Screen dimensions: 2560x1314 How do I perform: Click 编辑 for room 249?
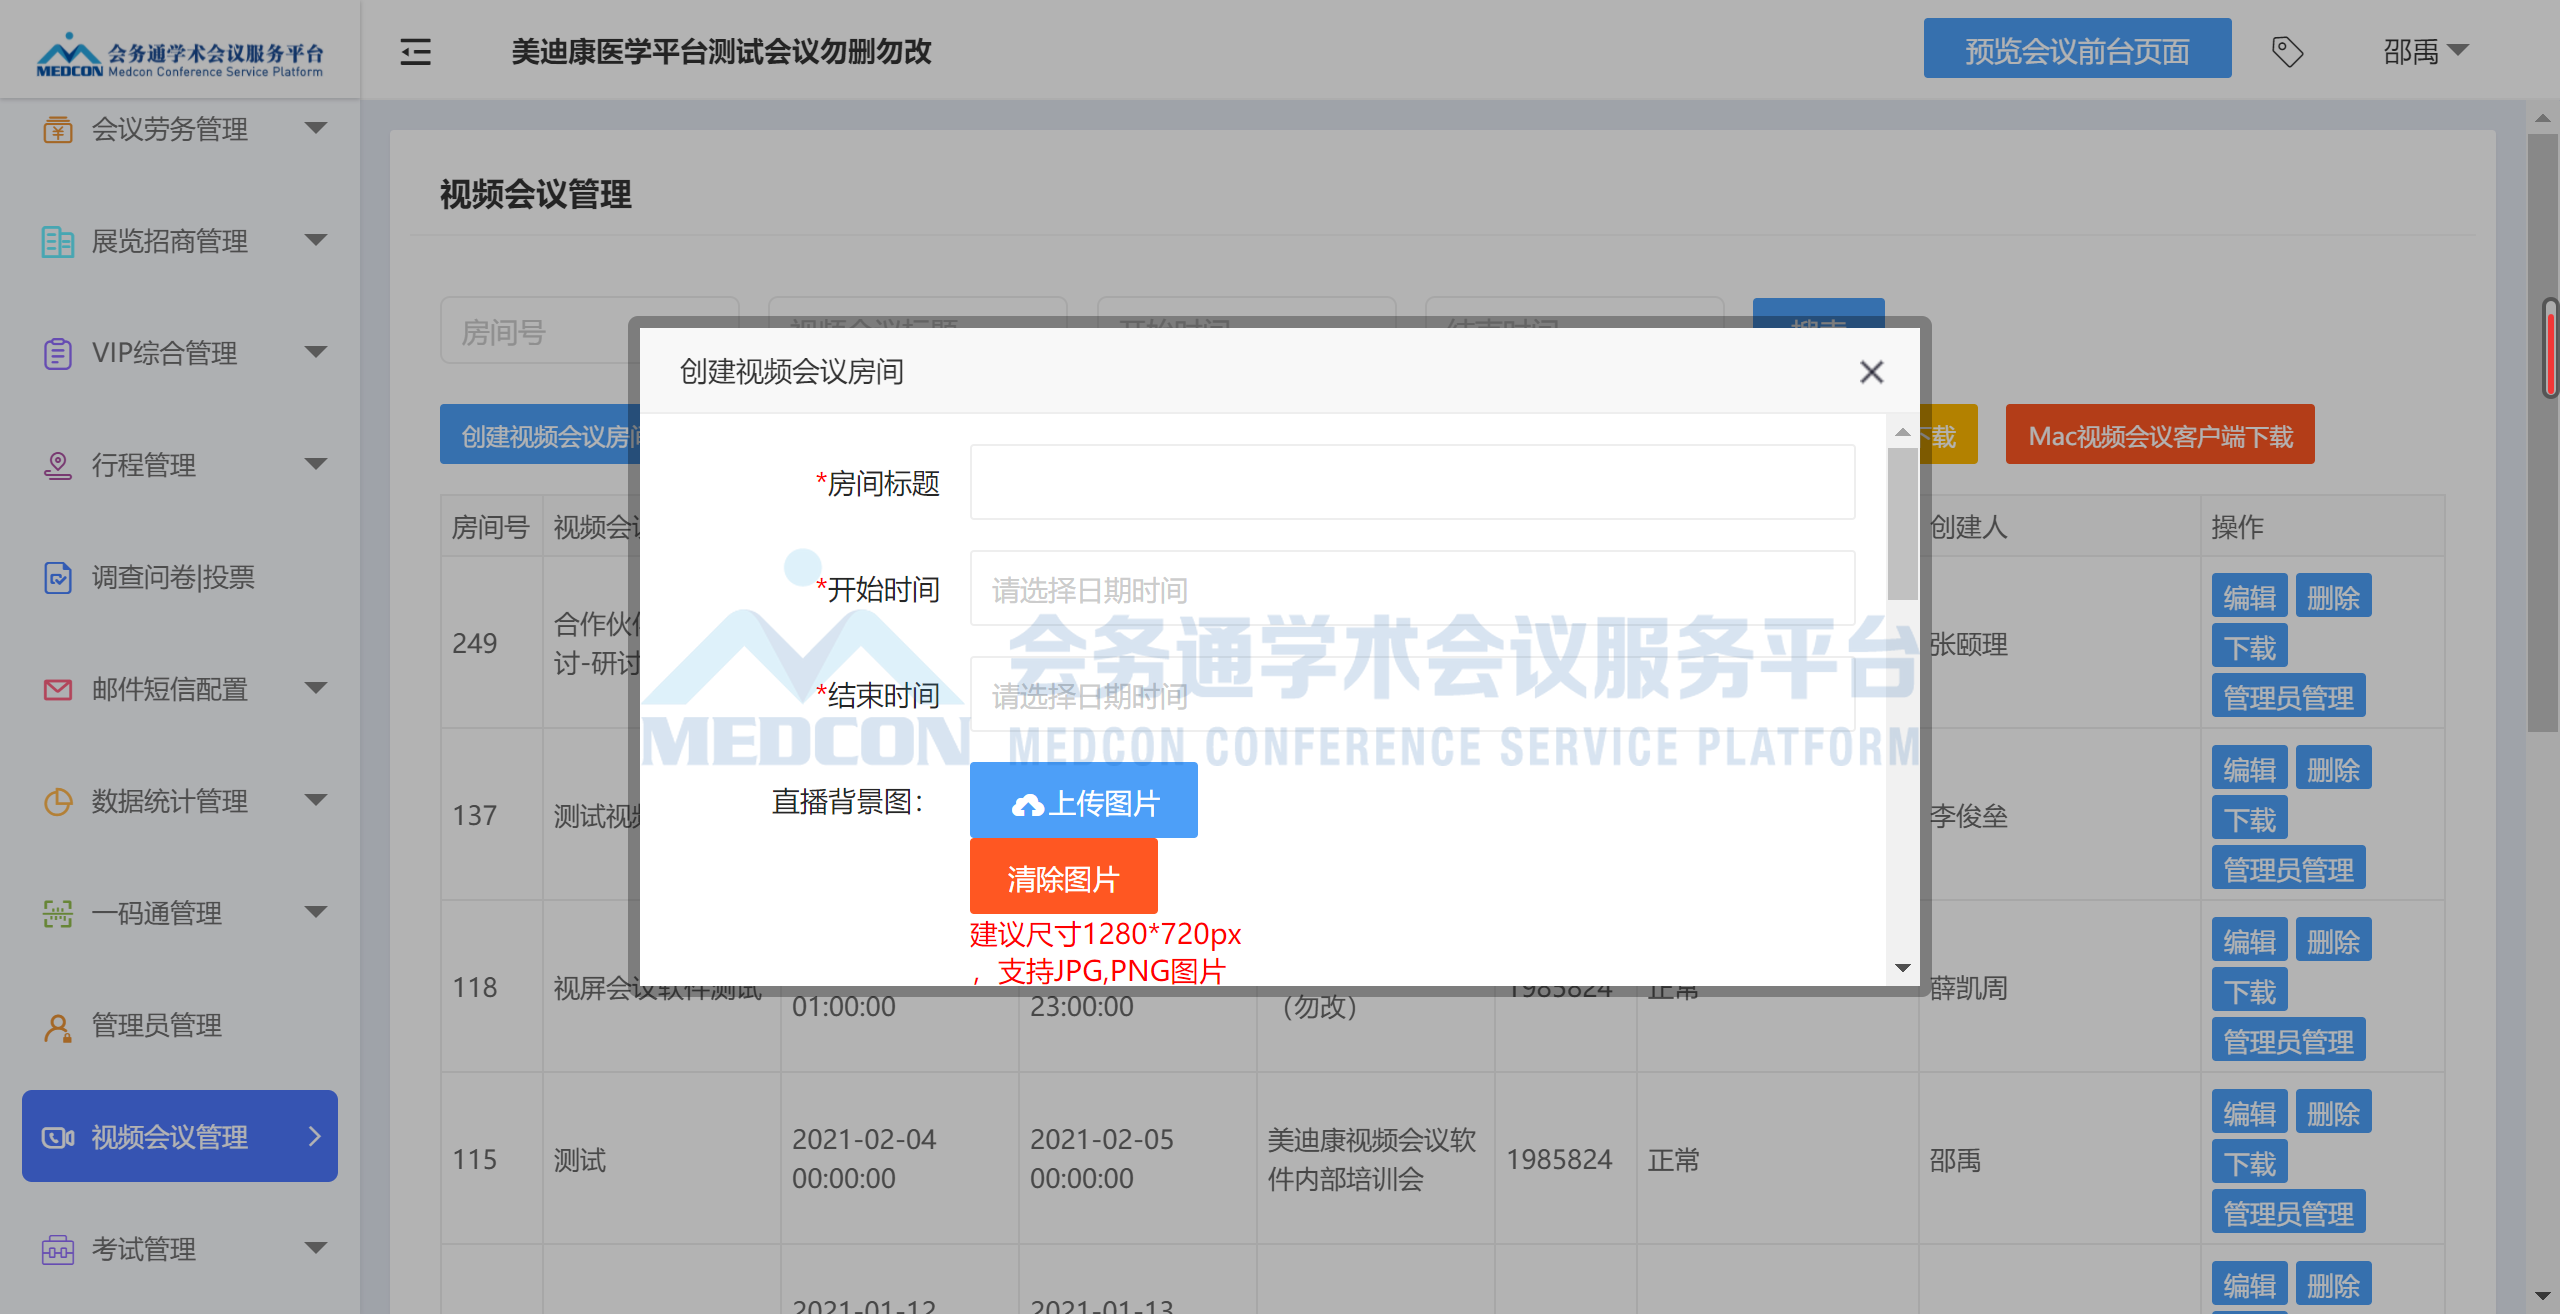point(2249,596)
